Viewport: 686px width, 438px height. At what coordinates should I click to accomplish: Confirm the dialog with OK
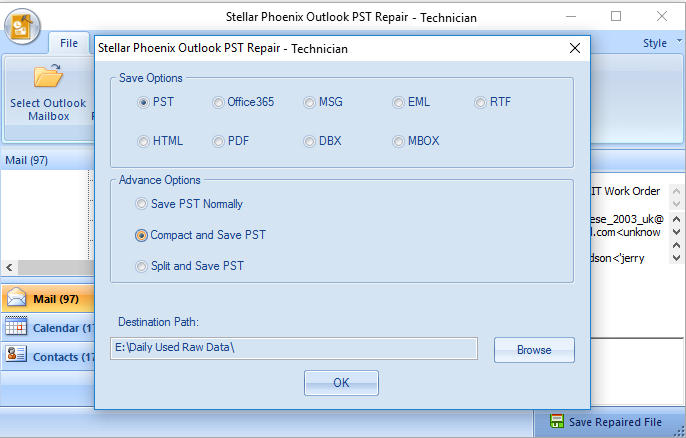(341, 383)
